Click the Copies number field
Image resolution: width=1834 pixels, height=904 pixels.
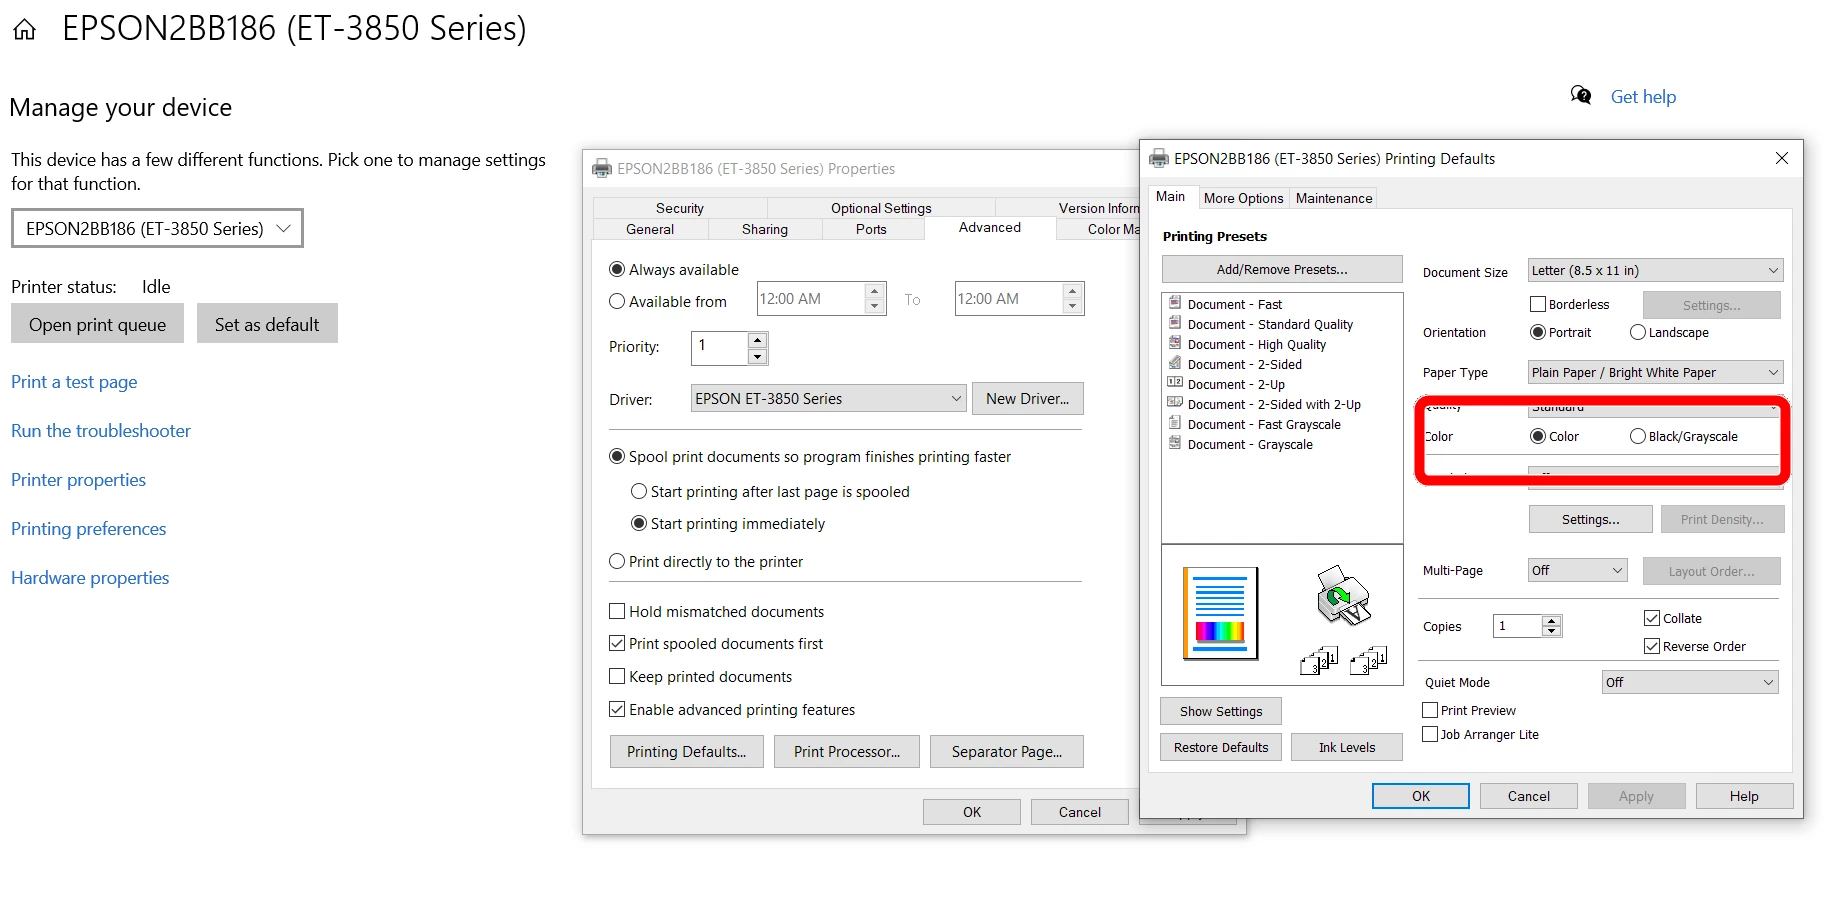(x=1518, y=626)
